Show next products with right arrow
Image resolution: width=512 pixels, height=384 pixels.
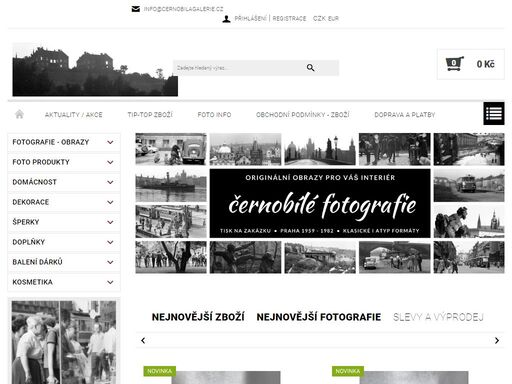coord(497,340)
